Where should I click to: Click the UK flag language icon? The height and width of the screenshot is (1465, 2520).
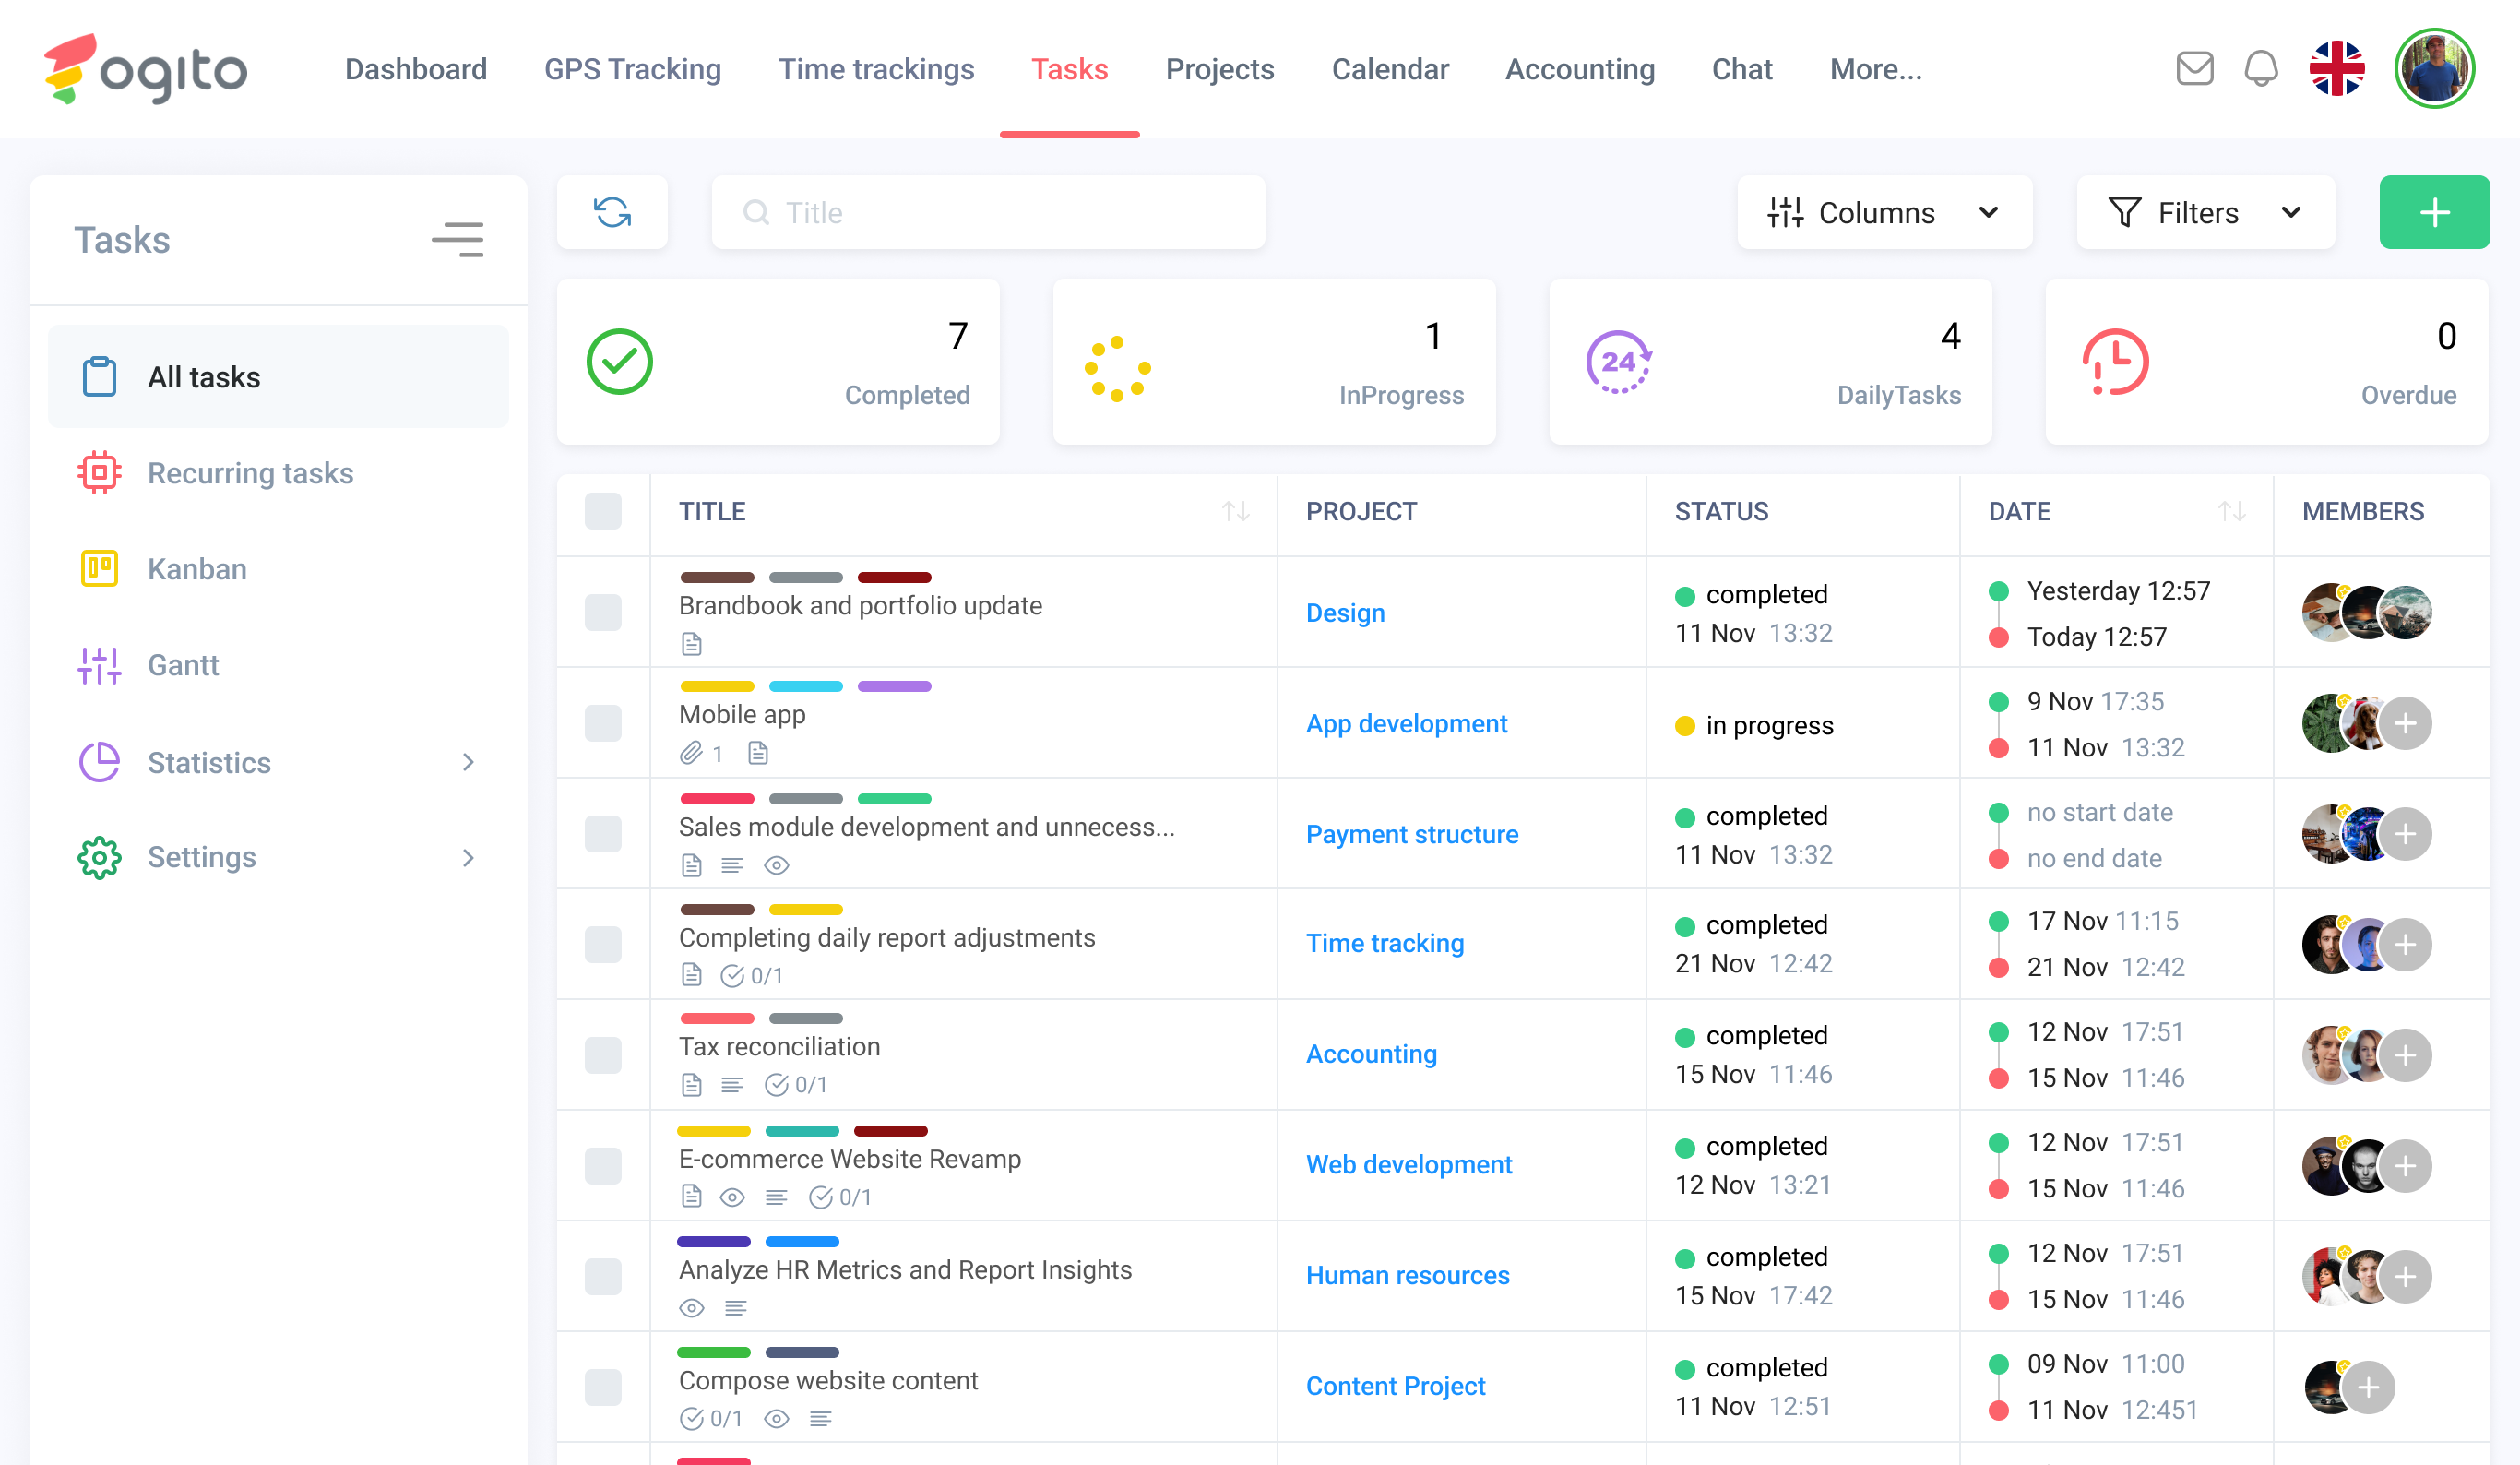(2336, 69)
